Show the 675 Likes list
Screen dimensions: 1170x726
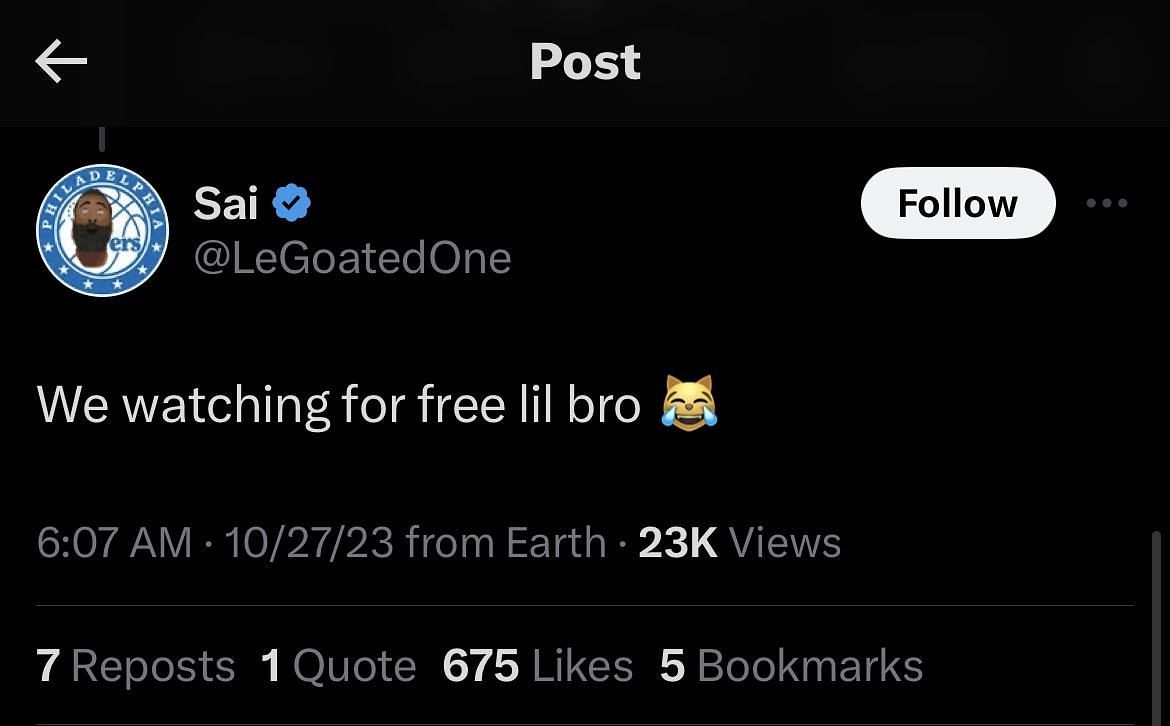(538, 666)
